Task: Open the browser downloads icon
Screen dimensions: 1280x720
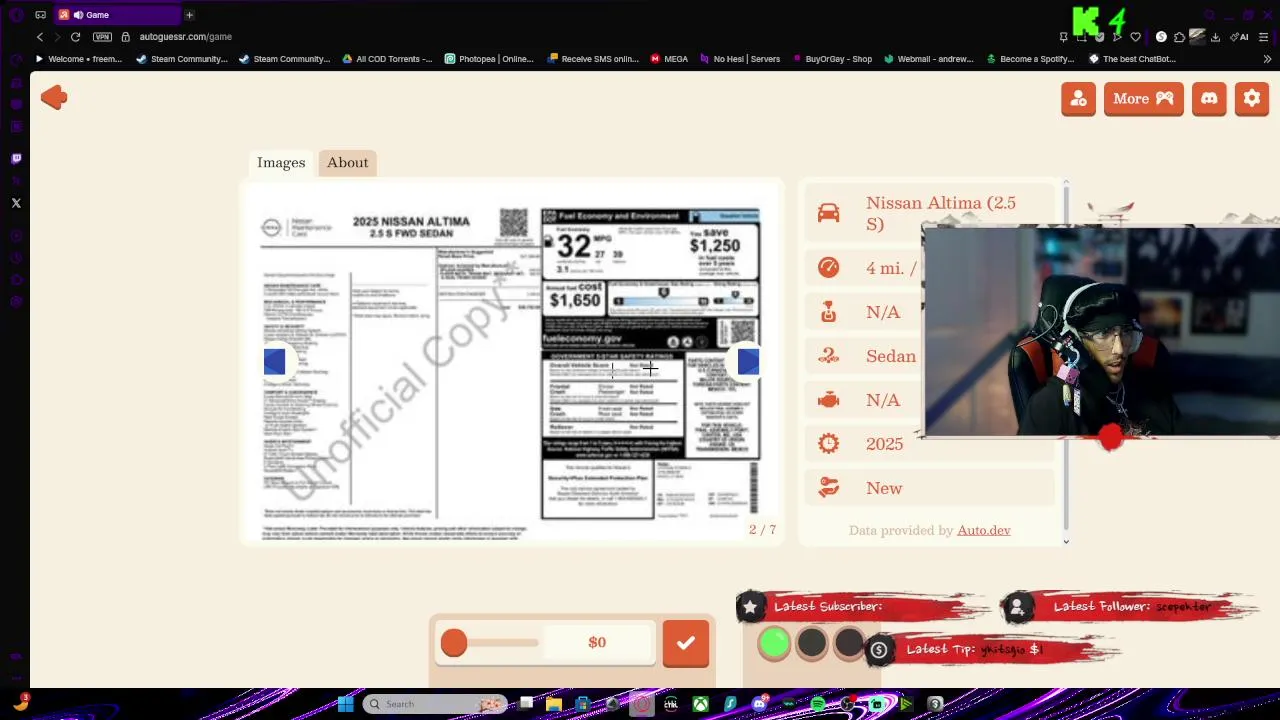Action: click(x=1215, y=37)
